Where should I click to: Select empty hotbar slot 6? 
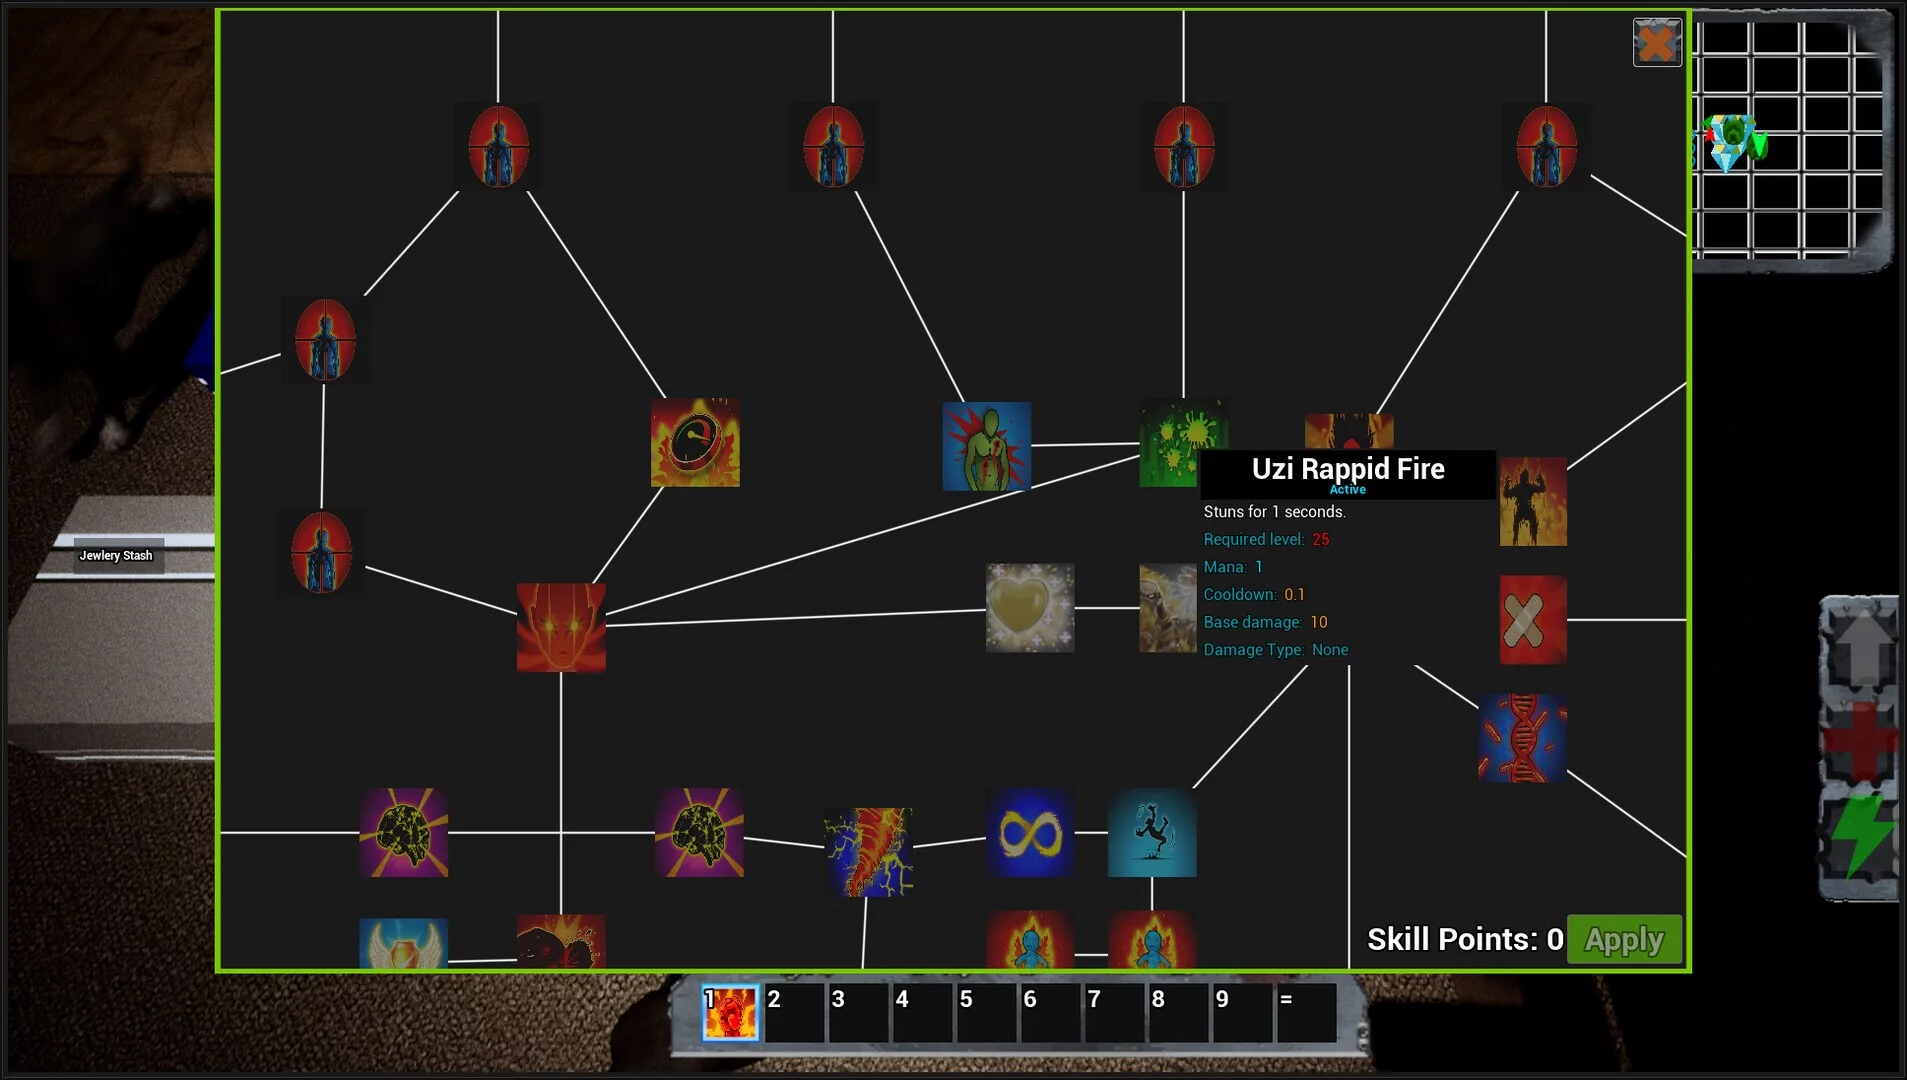click(1050, 1012)
